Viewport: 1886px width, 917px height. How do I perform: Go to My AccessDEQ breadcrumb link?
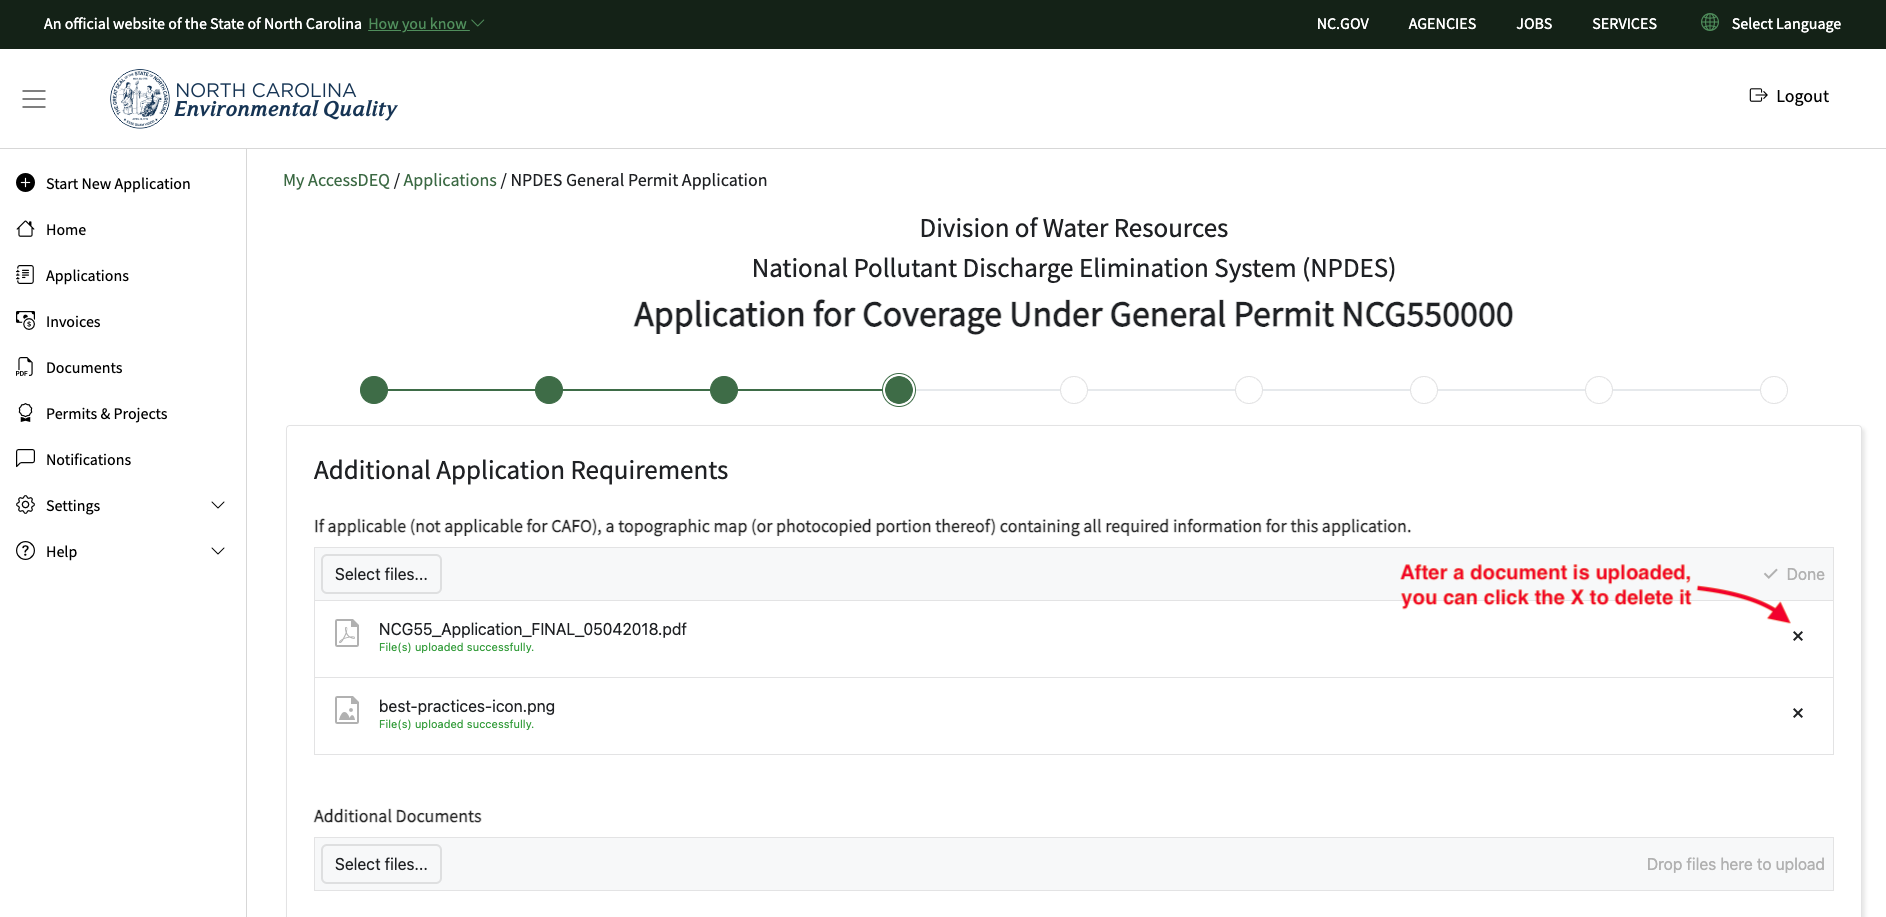pos(336,180)
